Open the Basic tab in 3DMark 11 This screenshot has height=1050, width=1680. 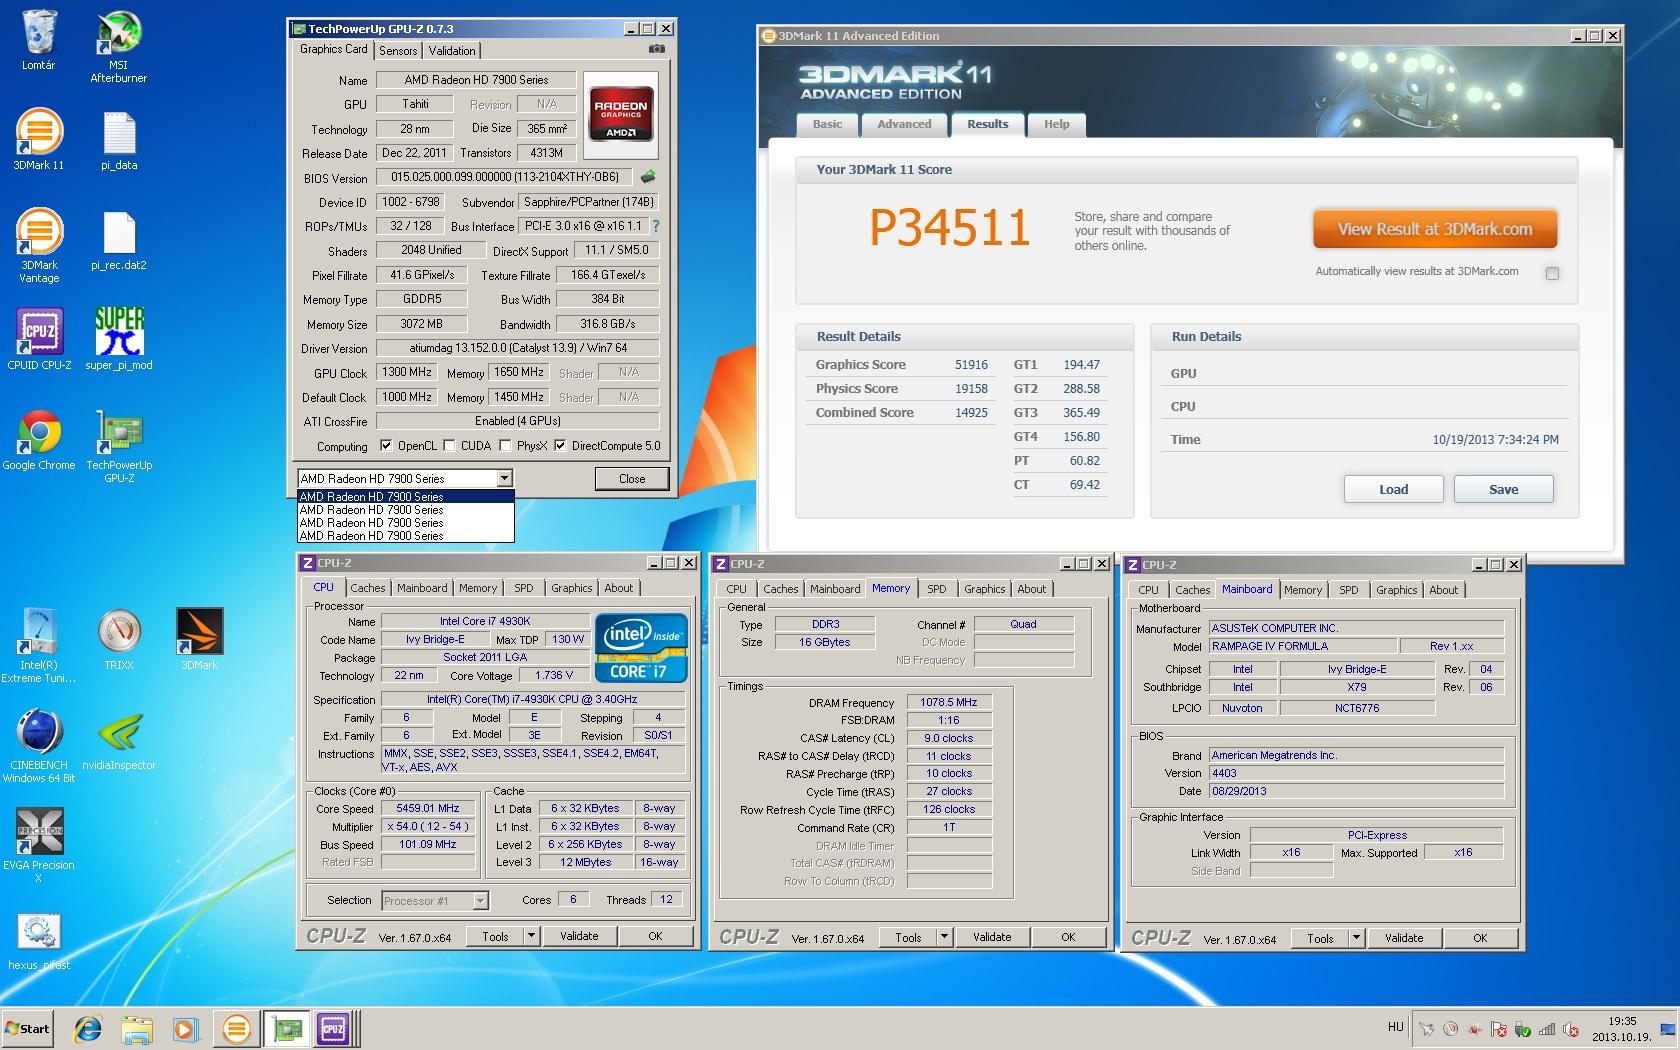tap(827, 124)
